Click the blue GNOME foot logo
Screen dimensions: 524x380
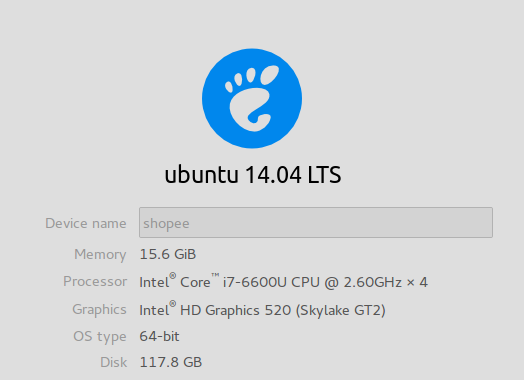pos(252,98)
